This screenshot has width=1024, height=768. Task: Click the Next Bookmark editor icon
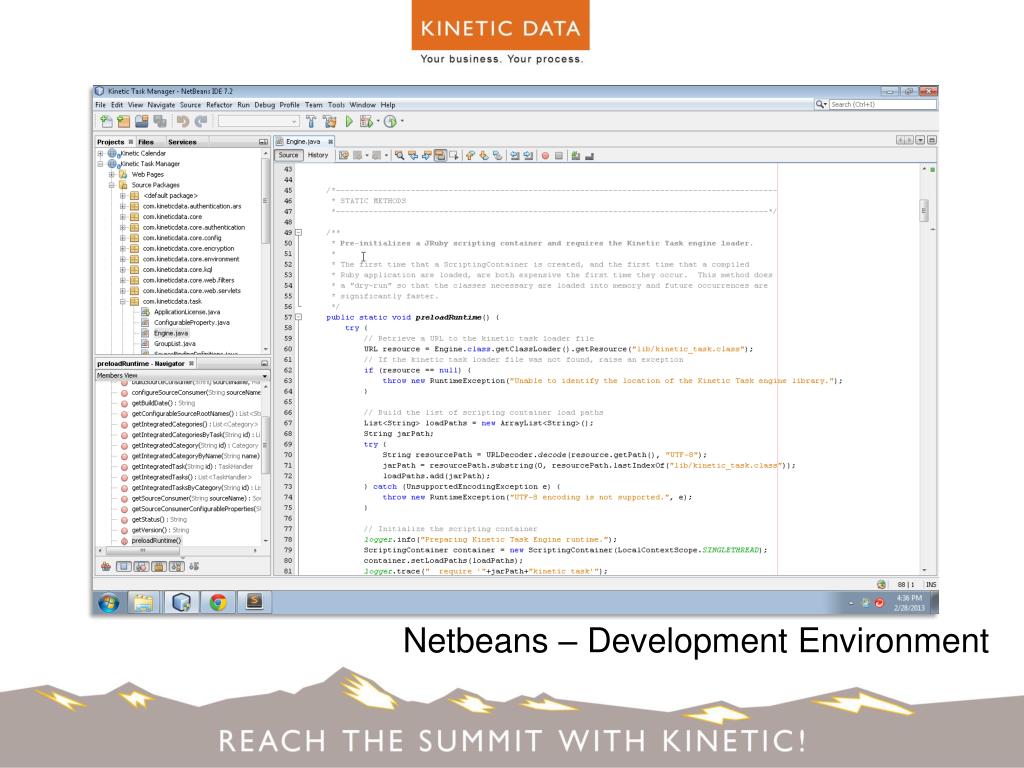pos(484,155)
